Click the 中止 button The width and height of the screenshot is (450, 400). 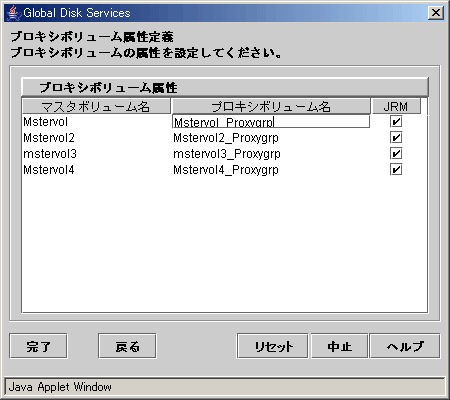[x=339, y=346]
